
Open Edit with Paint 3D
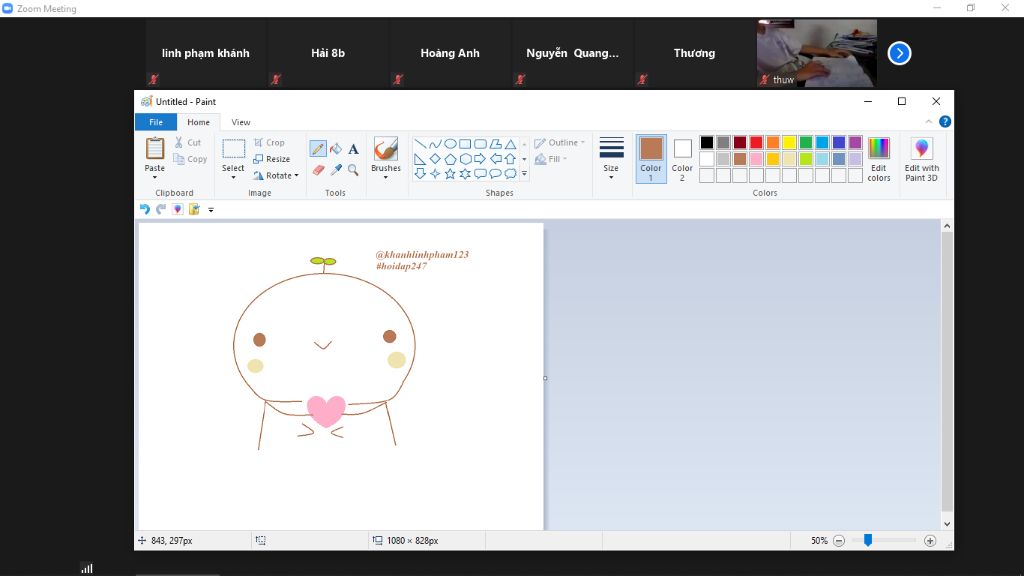pyautogui.click(x=921, y=159)
